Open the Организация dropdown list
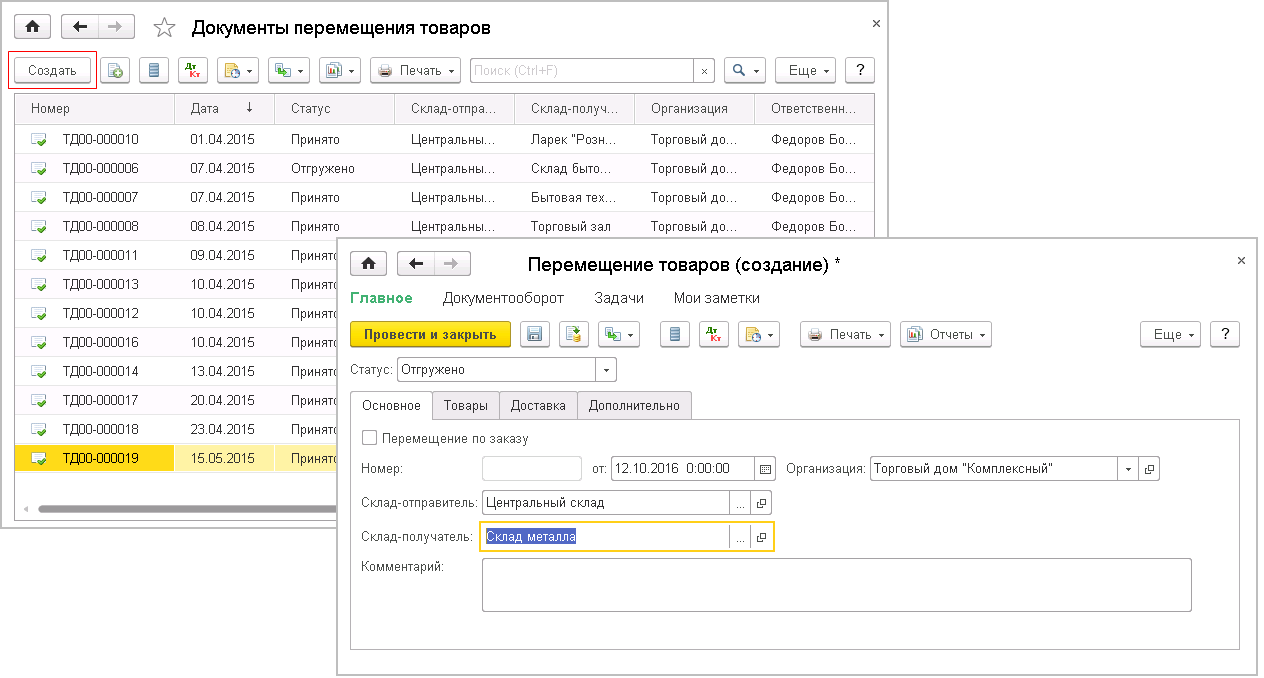 click(x=1128, y=468)
